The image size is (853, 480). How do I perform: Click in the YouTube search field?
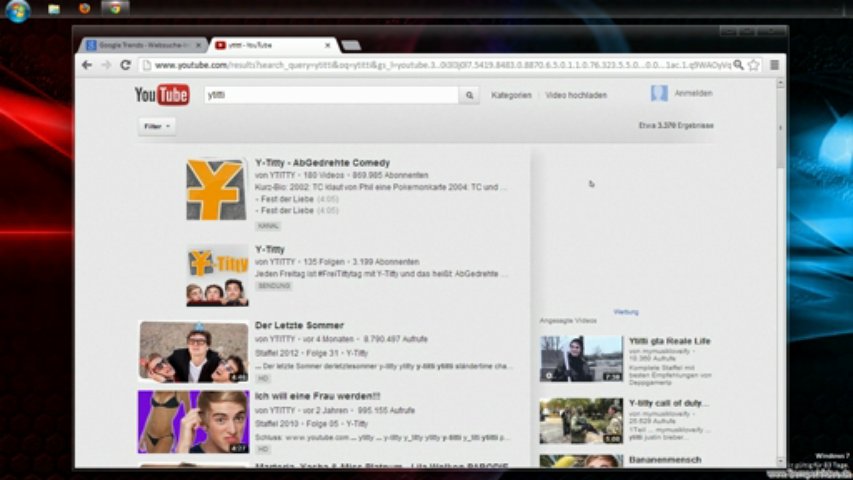click(330, 95)
